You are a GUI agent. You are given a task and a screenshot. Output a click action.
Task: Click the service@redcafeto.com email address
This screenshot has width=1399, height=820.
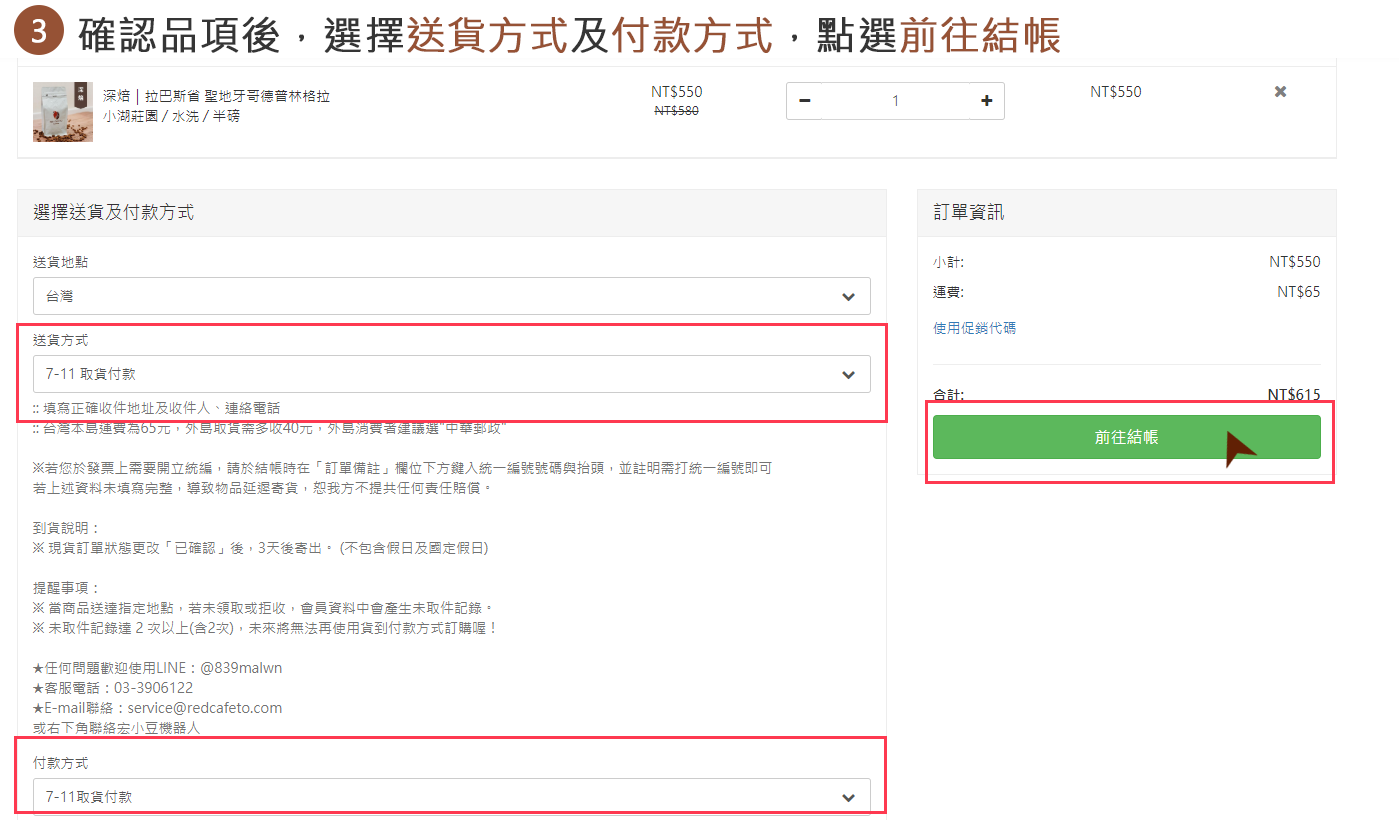click(x=204, y=708)
